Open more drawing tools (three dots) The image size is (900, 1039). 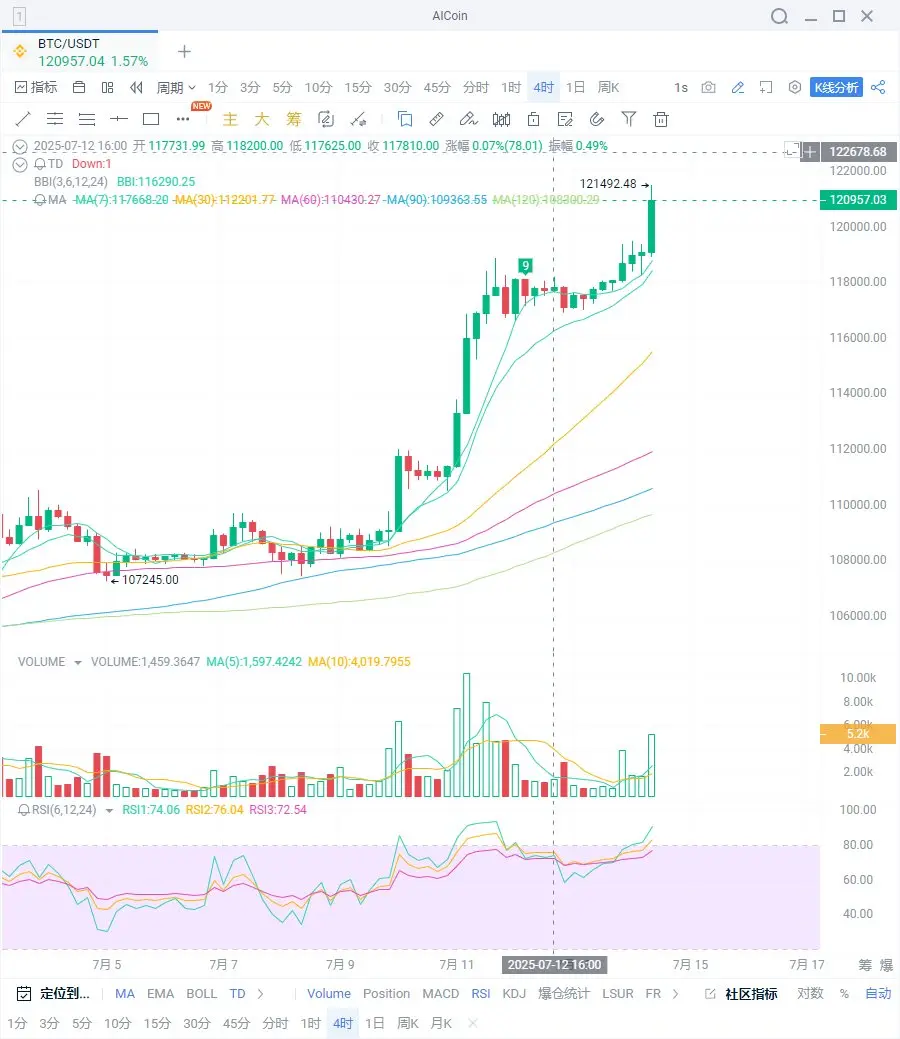[183, 119]
